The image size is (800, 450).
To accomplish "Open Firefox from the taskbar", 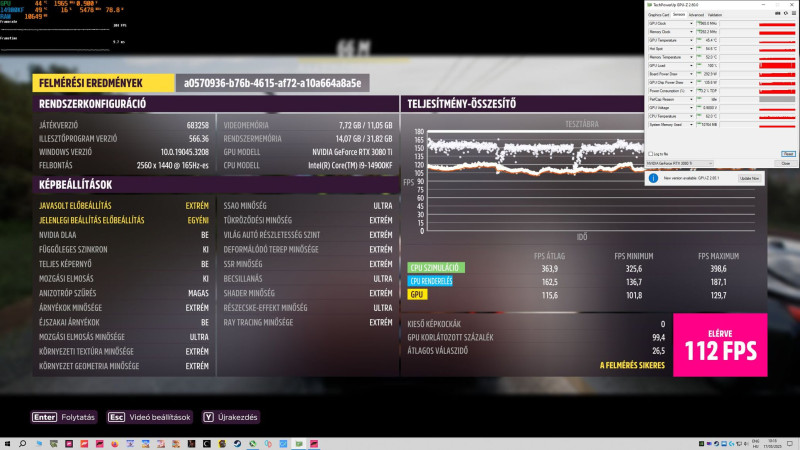I will 115,444.
